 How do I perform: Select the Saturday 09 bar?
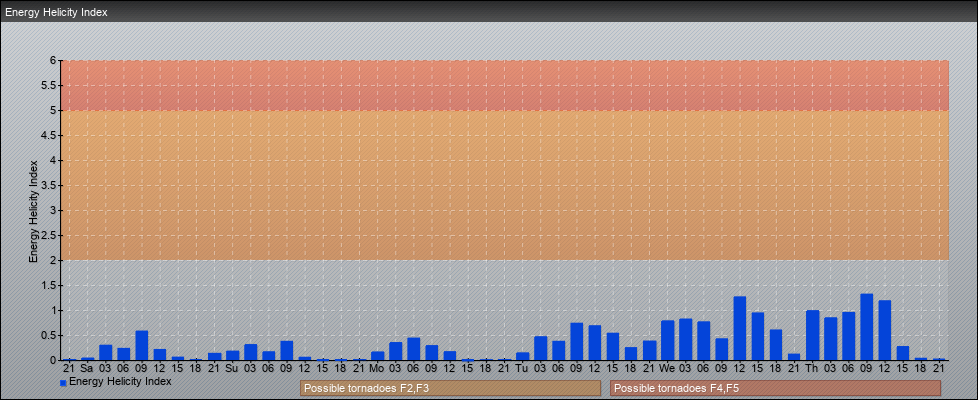(142, 345)
